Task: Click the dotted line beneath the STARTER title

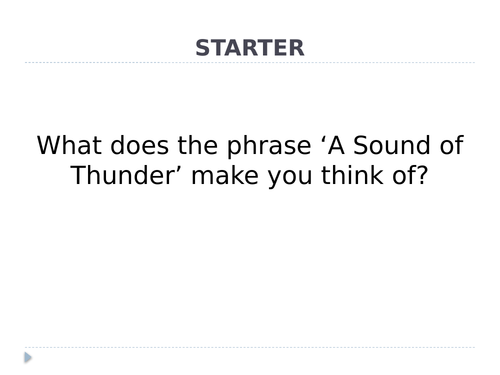Action: 250,62
